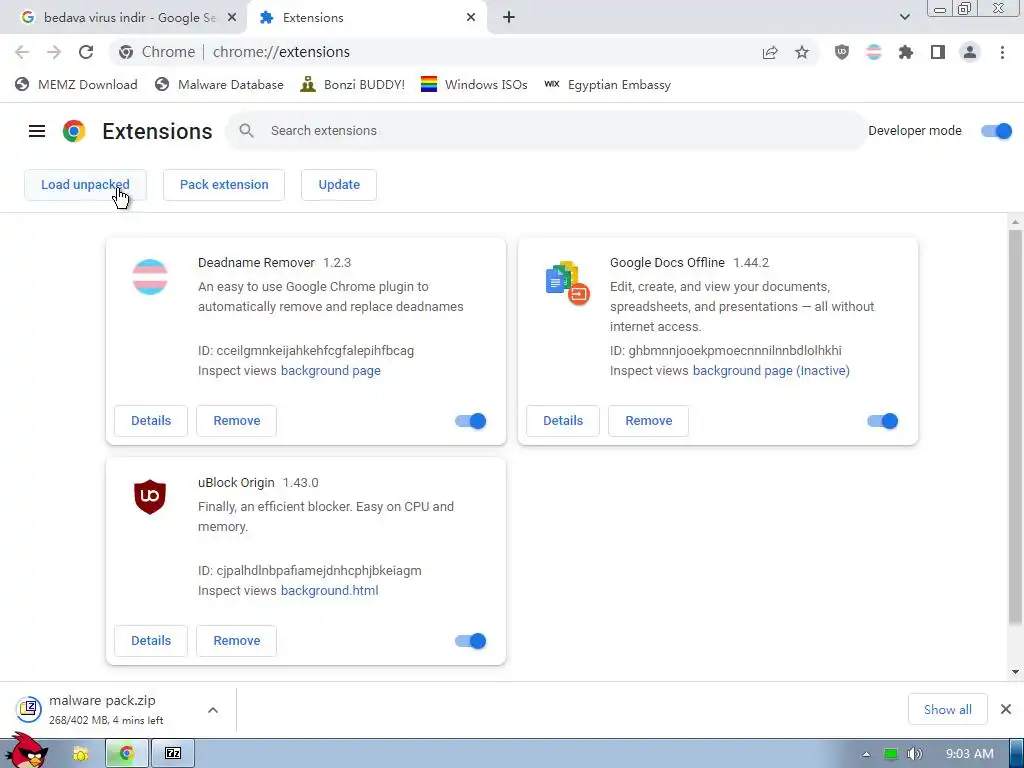Open the file explorer taskbar icon
This screenshot has width=1024, height=768.
(x=80, y=754)
